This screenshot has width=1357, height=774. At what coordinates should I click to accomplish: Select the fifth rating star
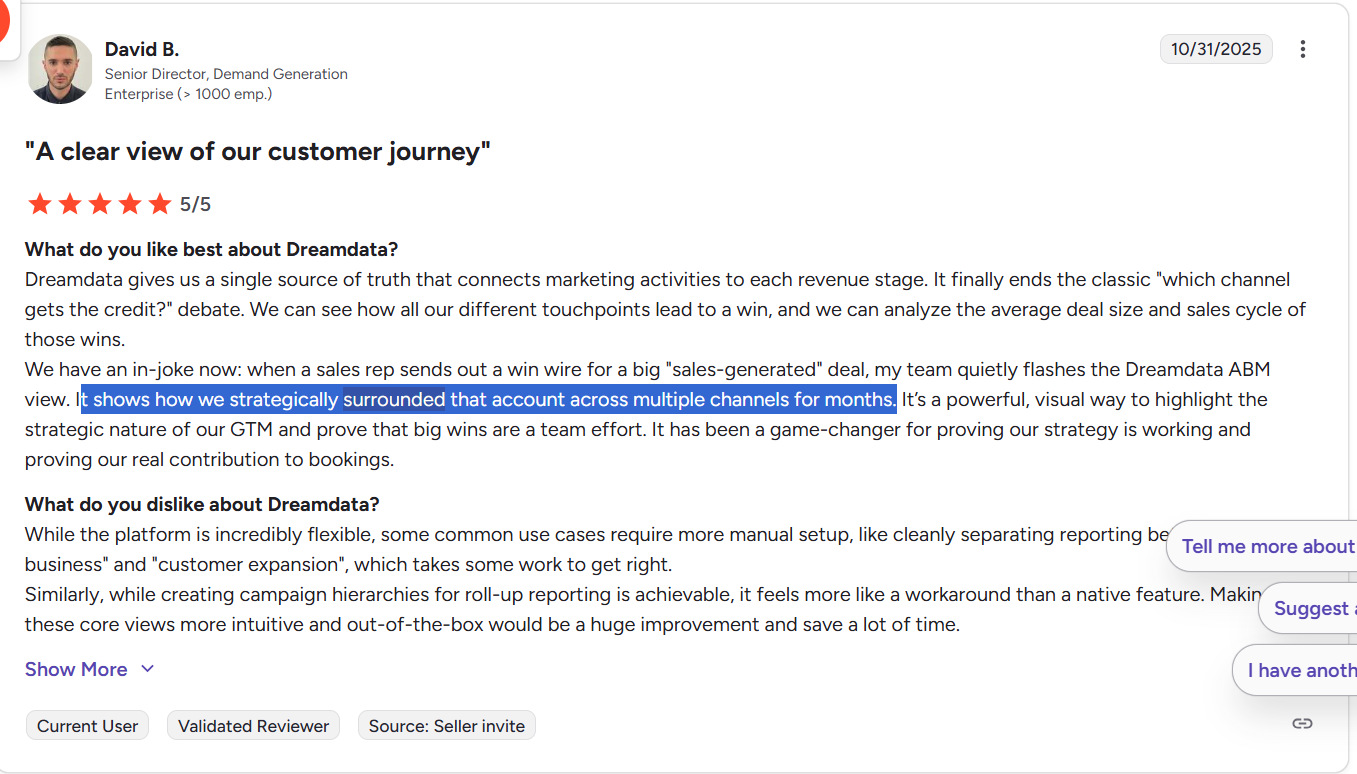tap(159, 203)
